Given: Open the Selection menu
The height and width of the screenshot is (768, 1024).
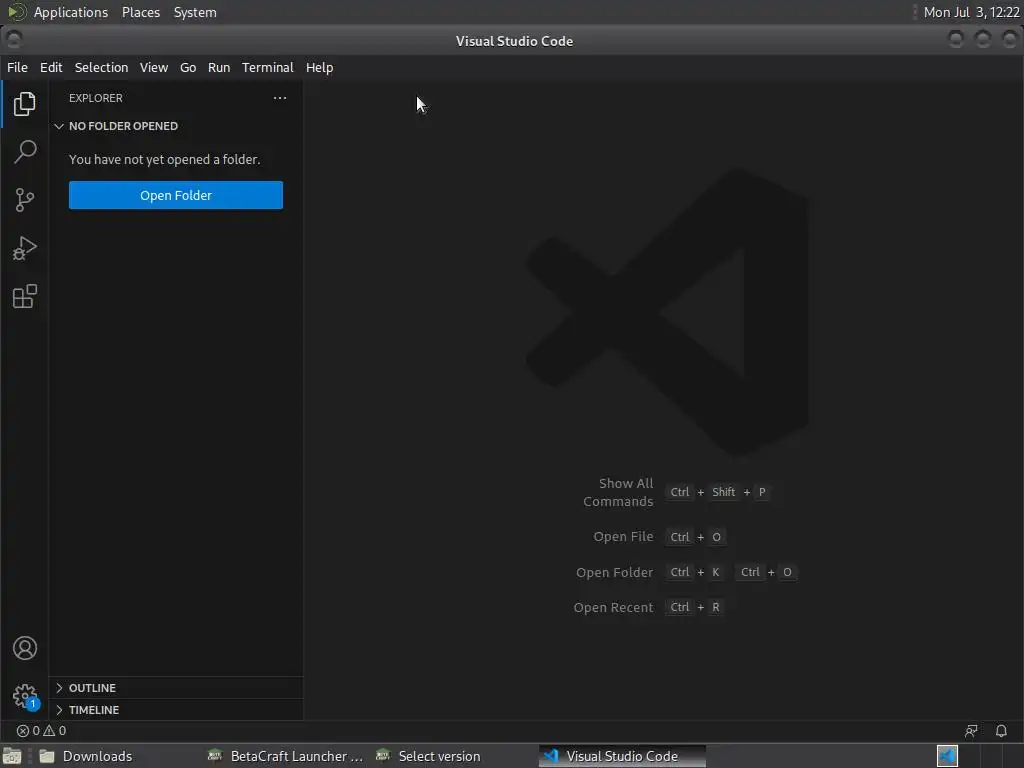Looking at the screenshot, I should pos(101,67).
